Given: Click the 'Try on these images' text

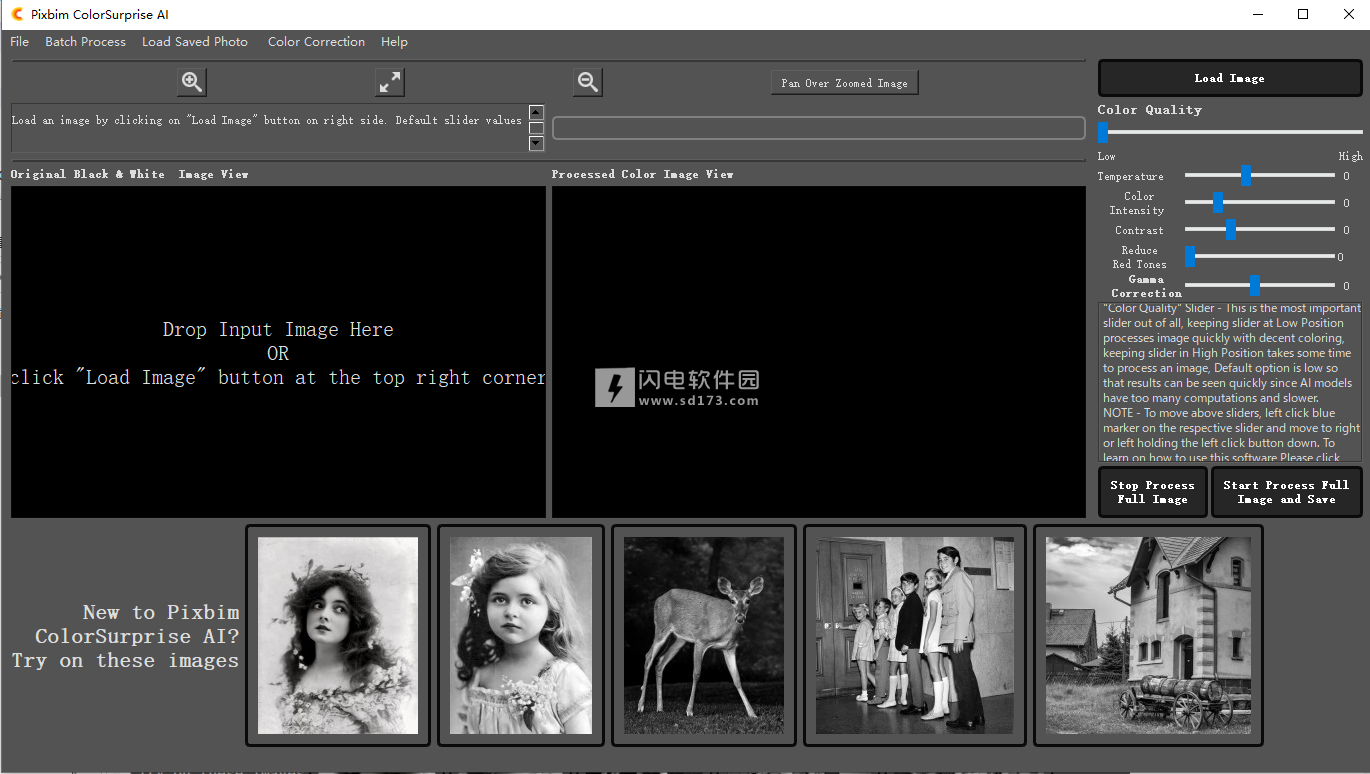Looking at the screenshot, I should tap(125, 661).
